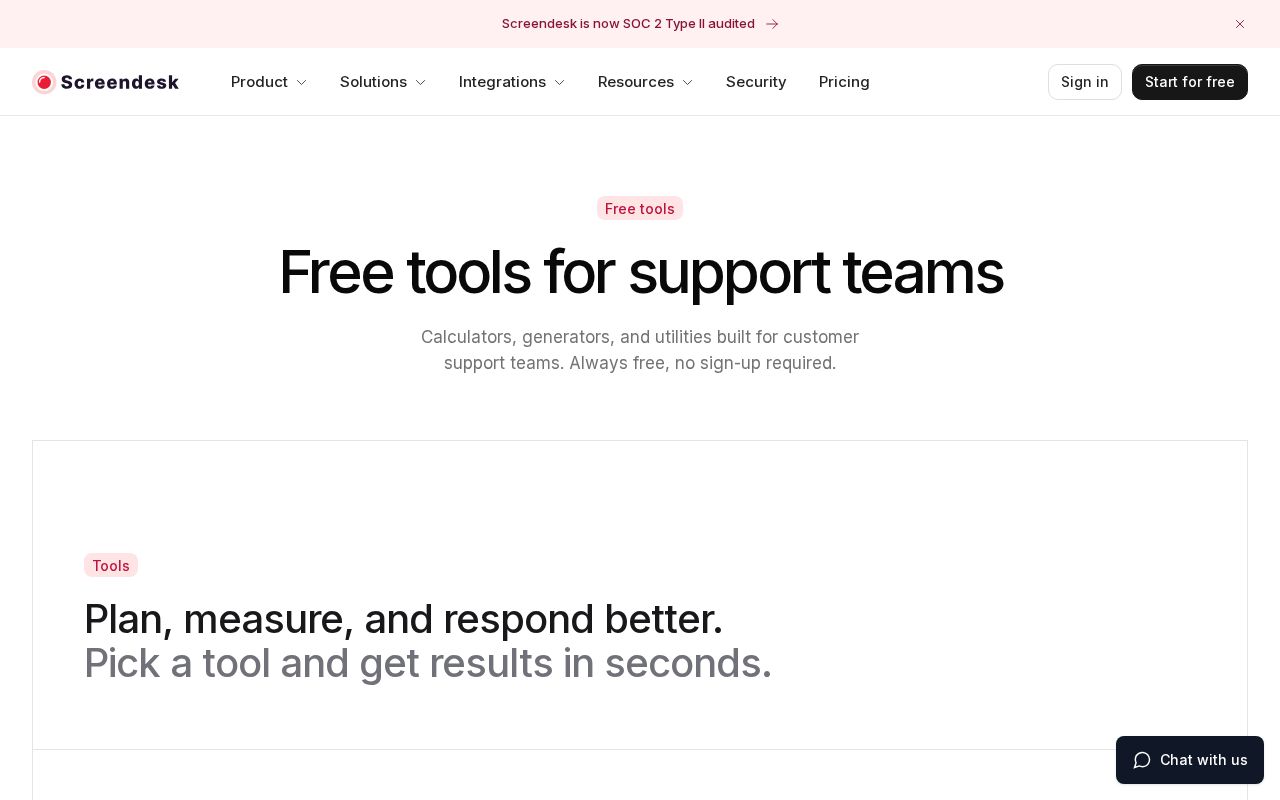The image size is (1280, 800).
Task: Open the chat bubble icon in Chat with us
Action: (x=1142, y=760)
